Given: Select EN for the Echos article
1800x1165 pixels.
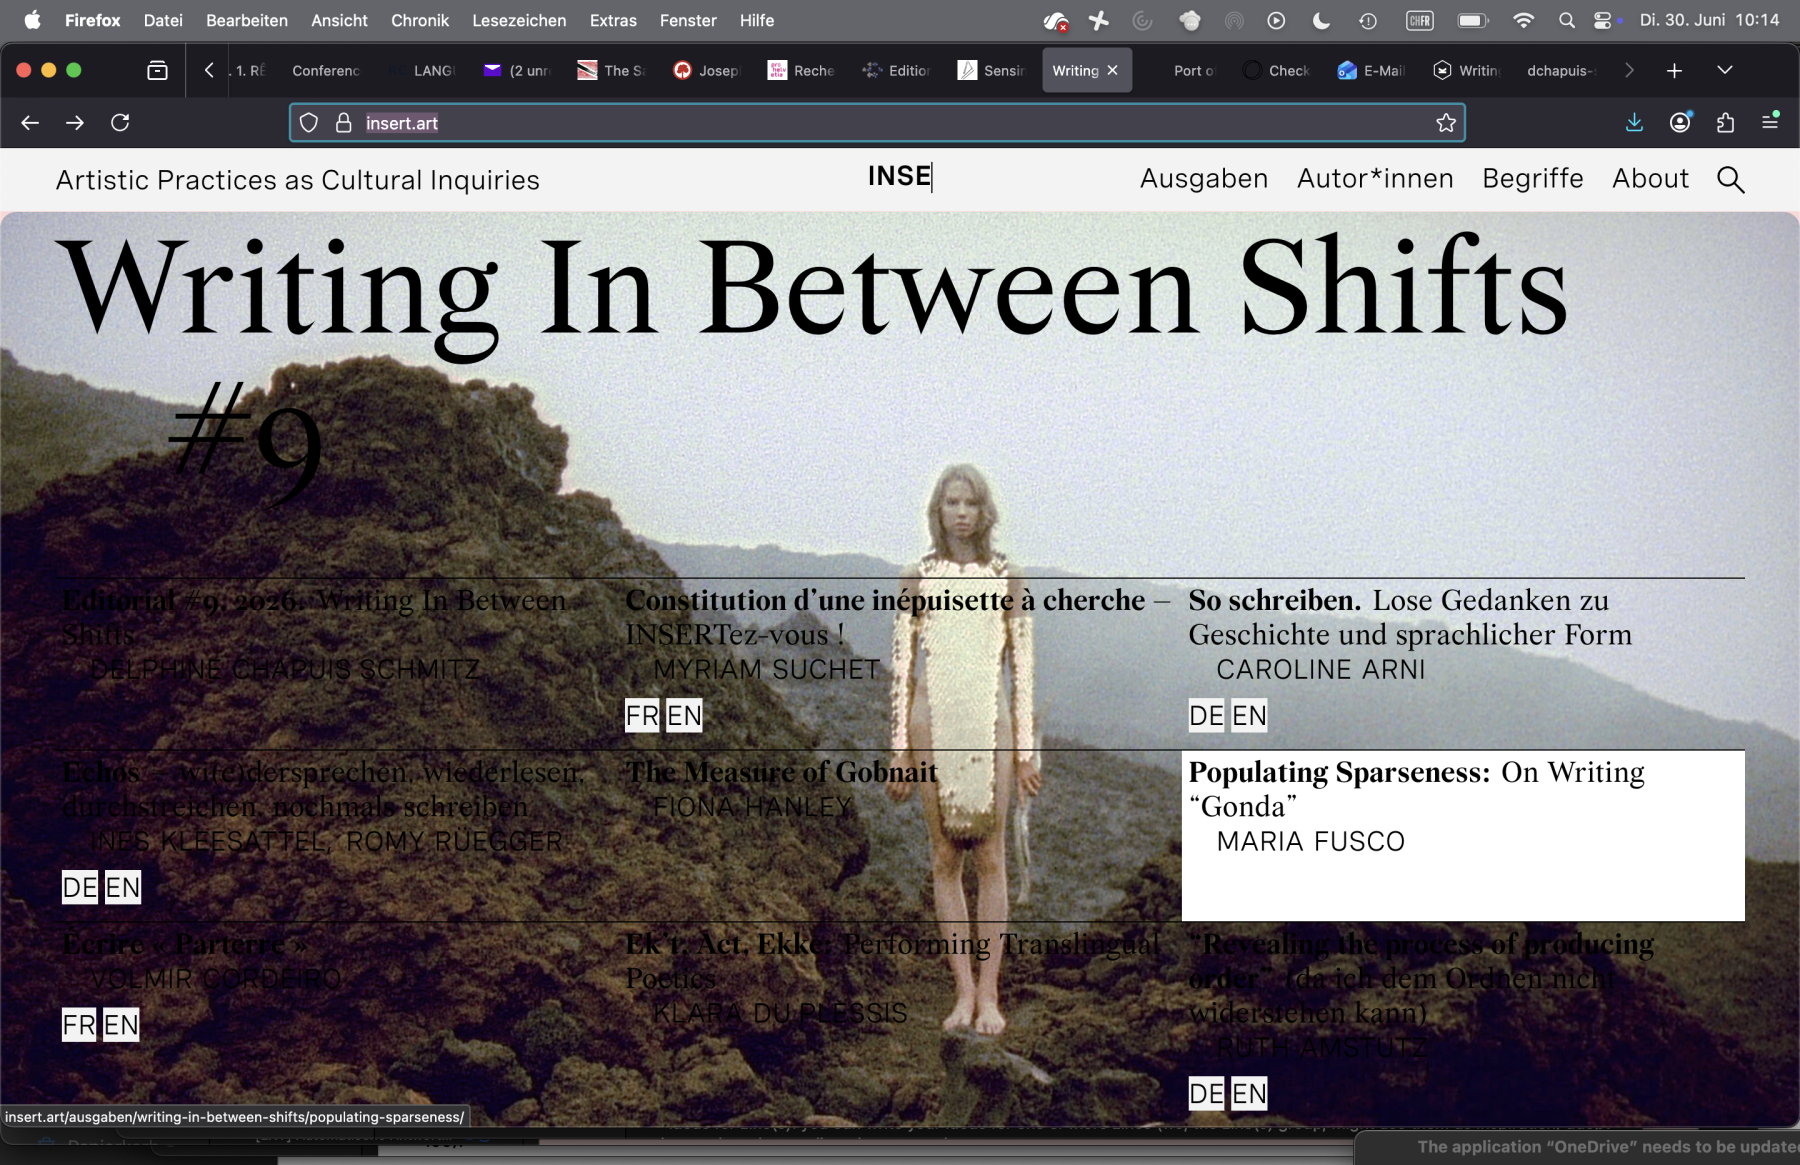Looking at the screenshot, I should click(x=123, y=887).
